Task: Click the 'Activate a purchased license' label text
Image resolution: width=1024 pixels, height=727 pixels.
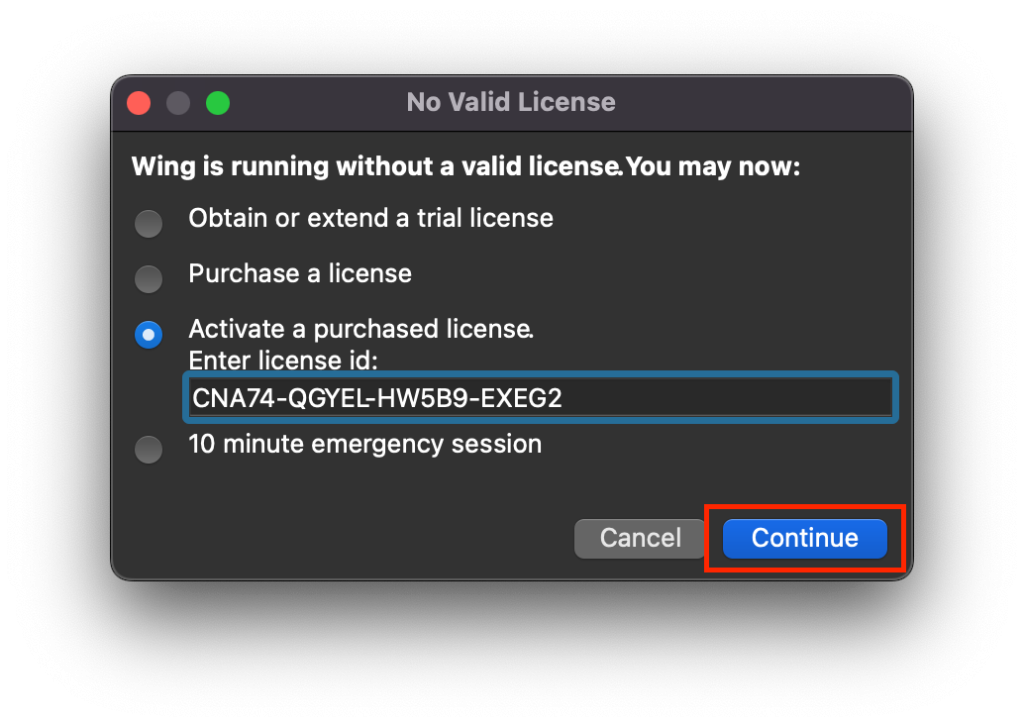Action: click(360, 330)
